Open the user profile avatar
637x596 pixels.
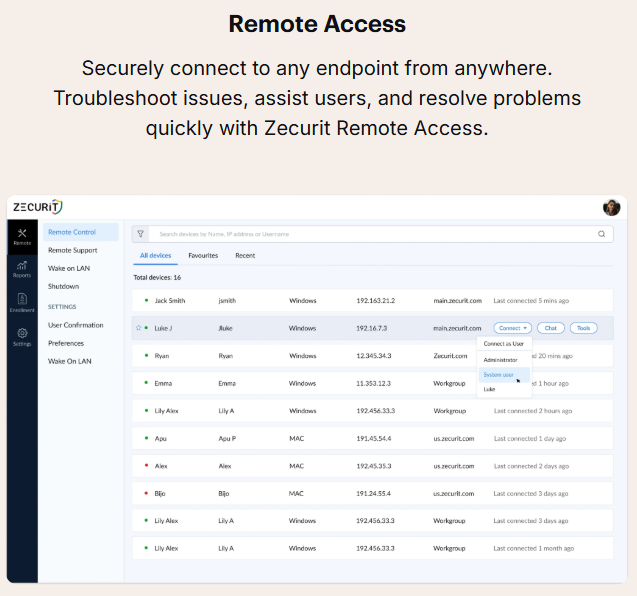611,207
